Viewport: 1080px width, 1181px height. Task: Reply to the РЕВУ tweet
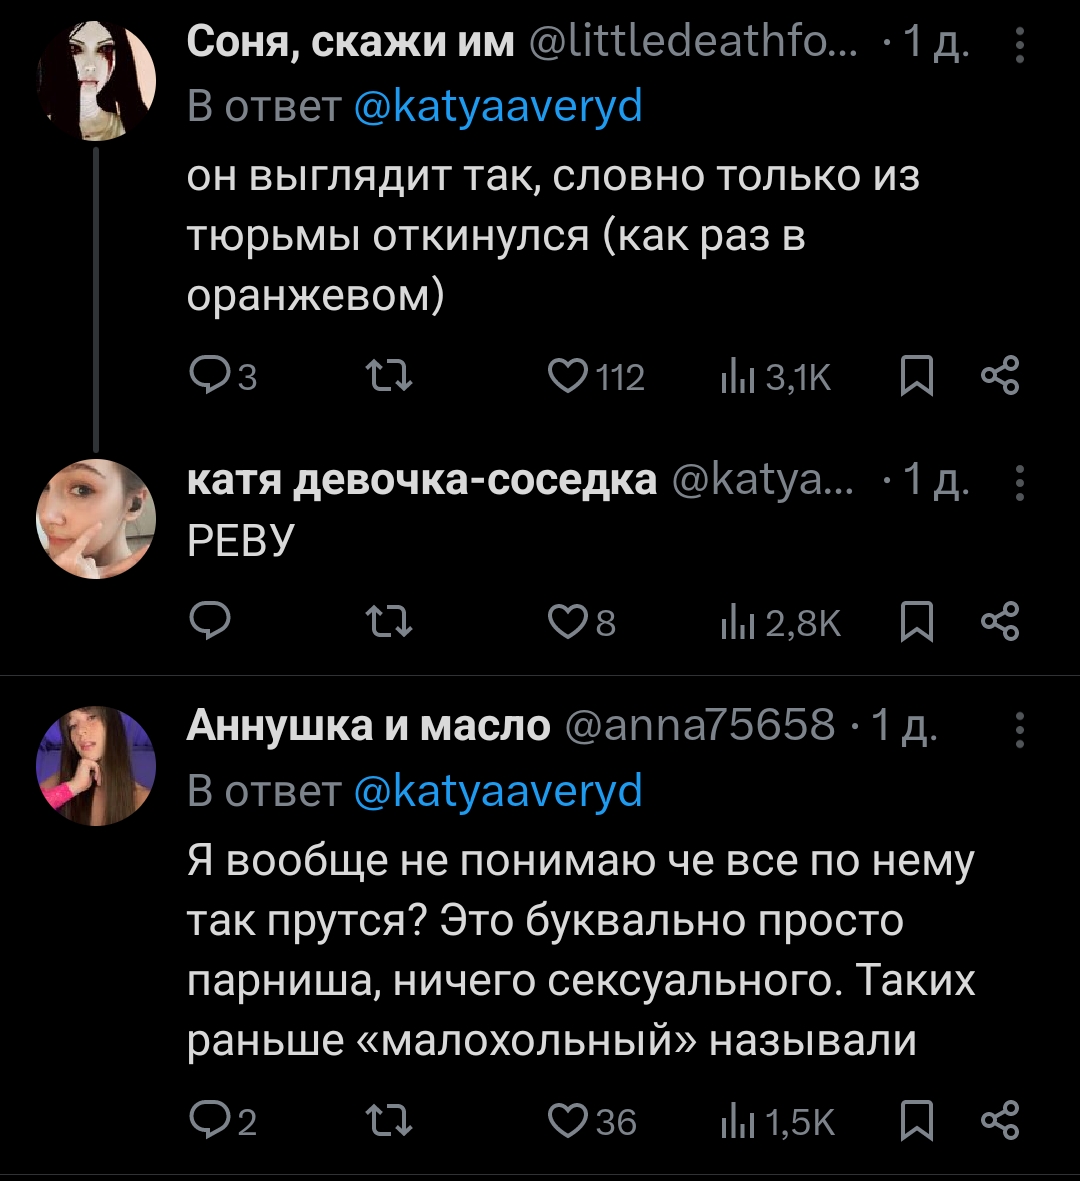click(210, 624)
